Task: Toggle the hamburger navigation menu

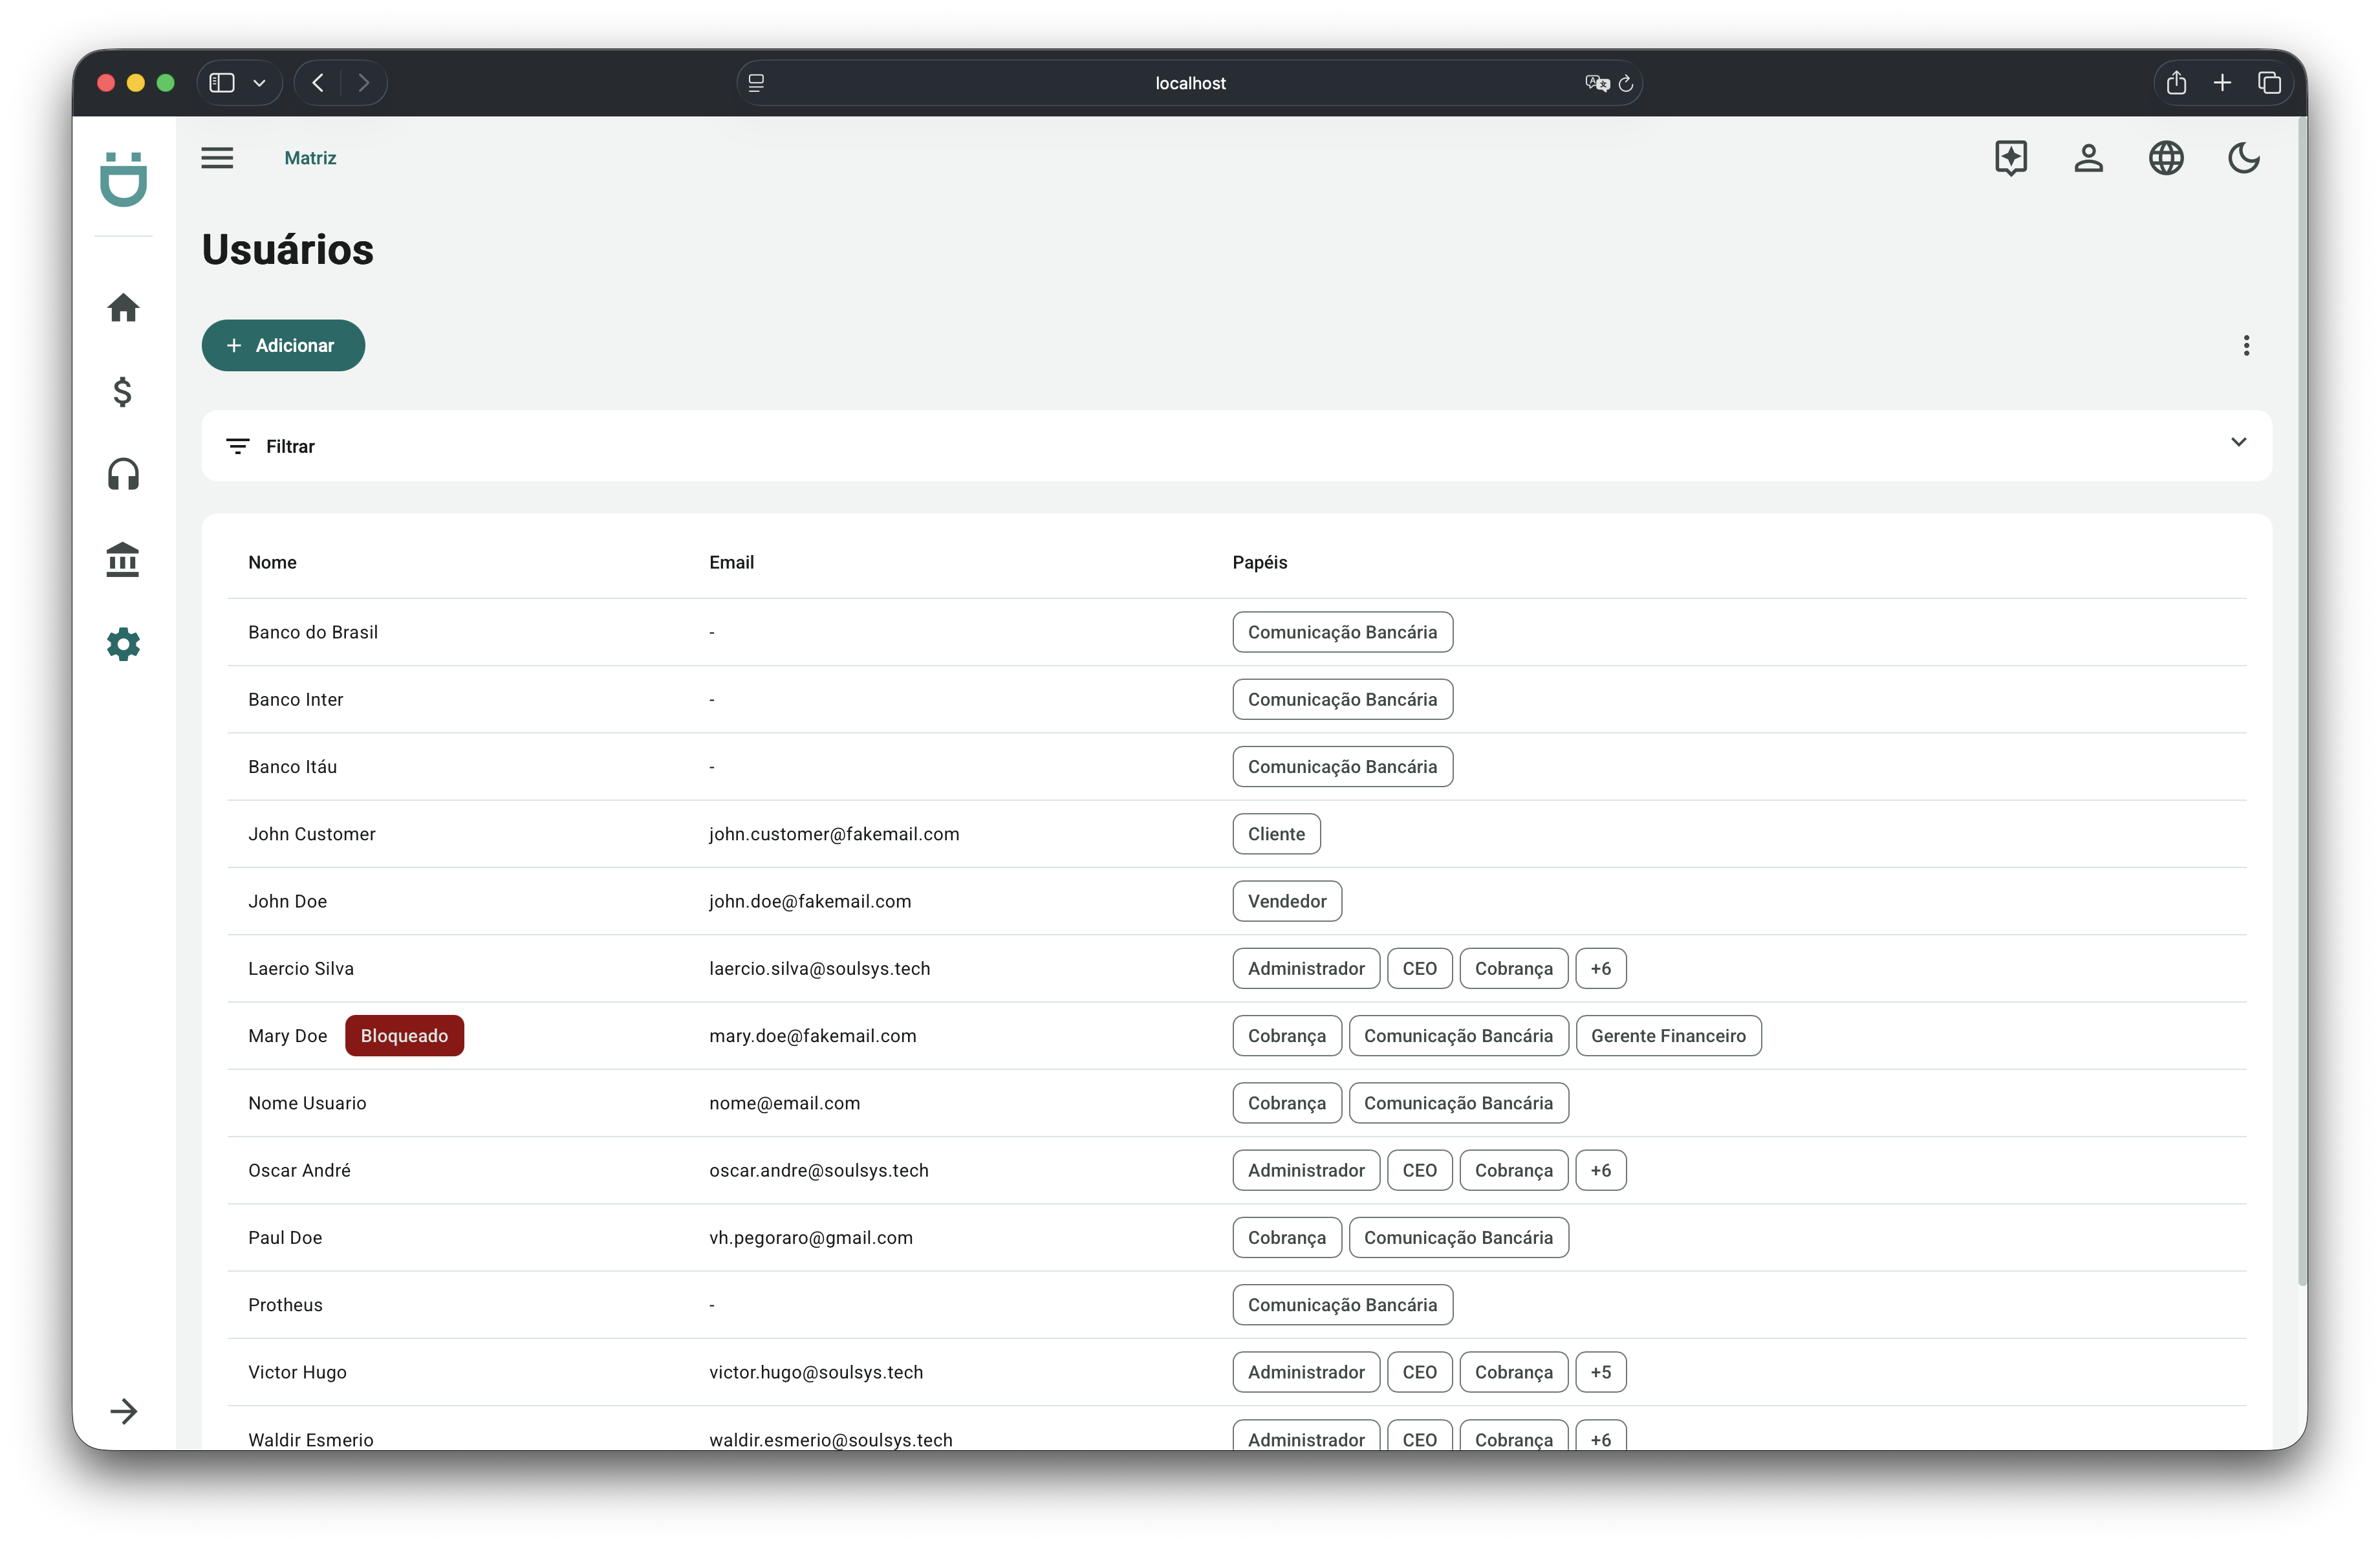Action: (217, 158)
